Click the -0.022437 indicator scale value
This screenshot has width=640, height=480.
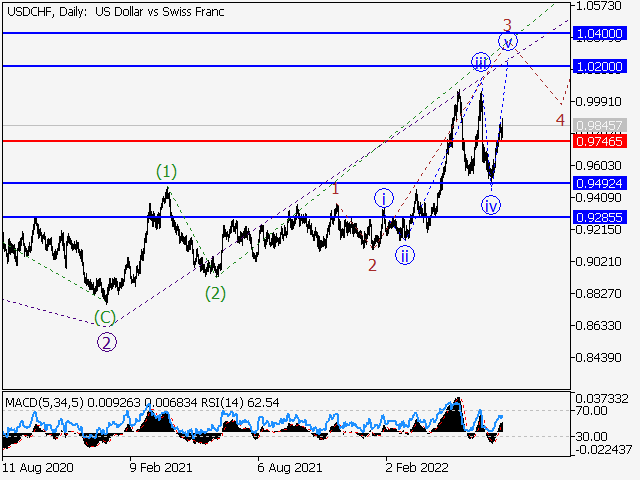pos(604,449)
